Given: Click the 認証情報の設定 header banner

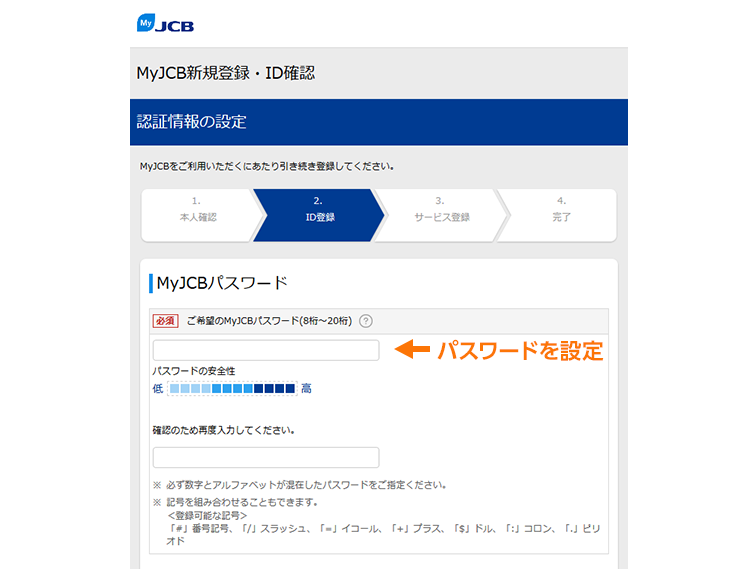Looking at the screenshot, I should point(379,122).
